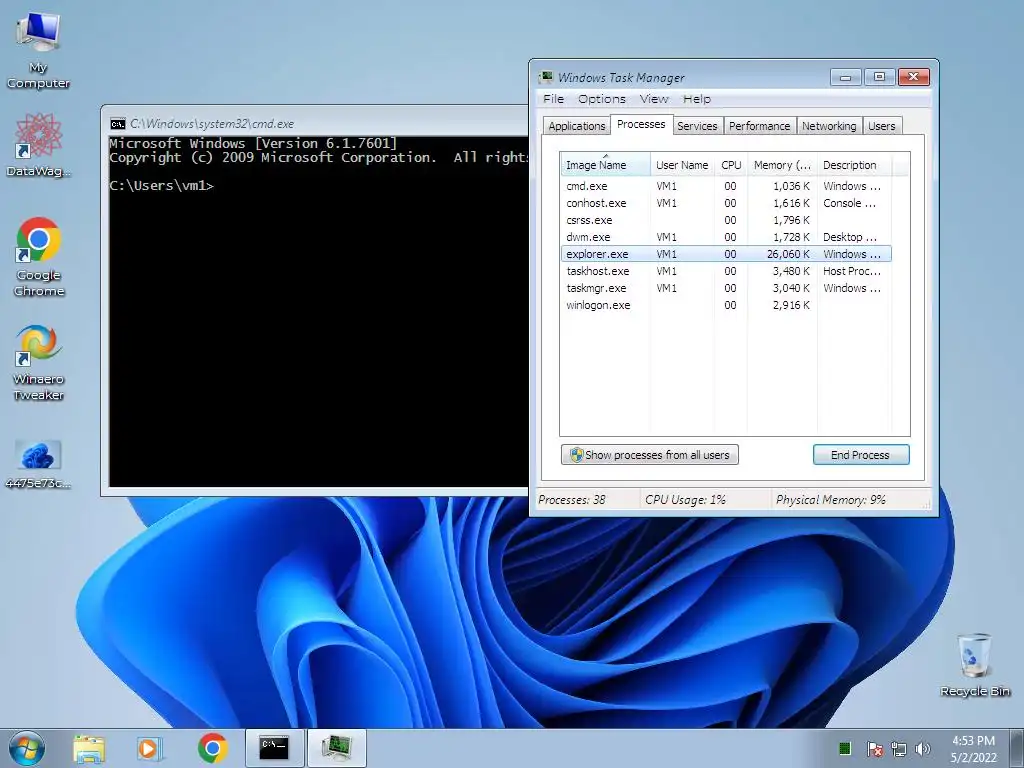Image resolution: width=1024 pixels, height=768 pixels.
Task: Click the Console ... description for conhost.exe
Action: pos(850,203)
